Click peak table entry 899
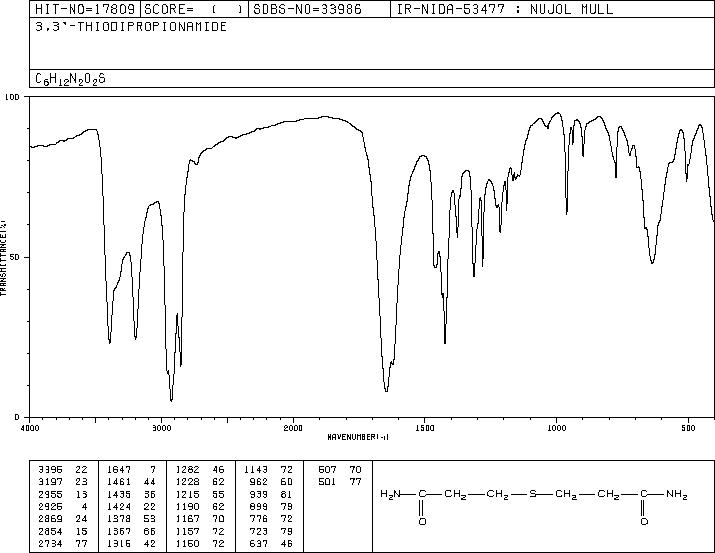Screen dimensions: 715x553 pos(259,506)
